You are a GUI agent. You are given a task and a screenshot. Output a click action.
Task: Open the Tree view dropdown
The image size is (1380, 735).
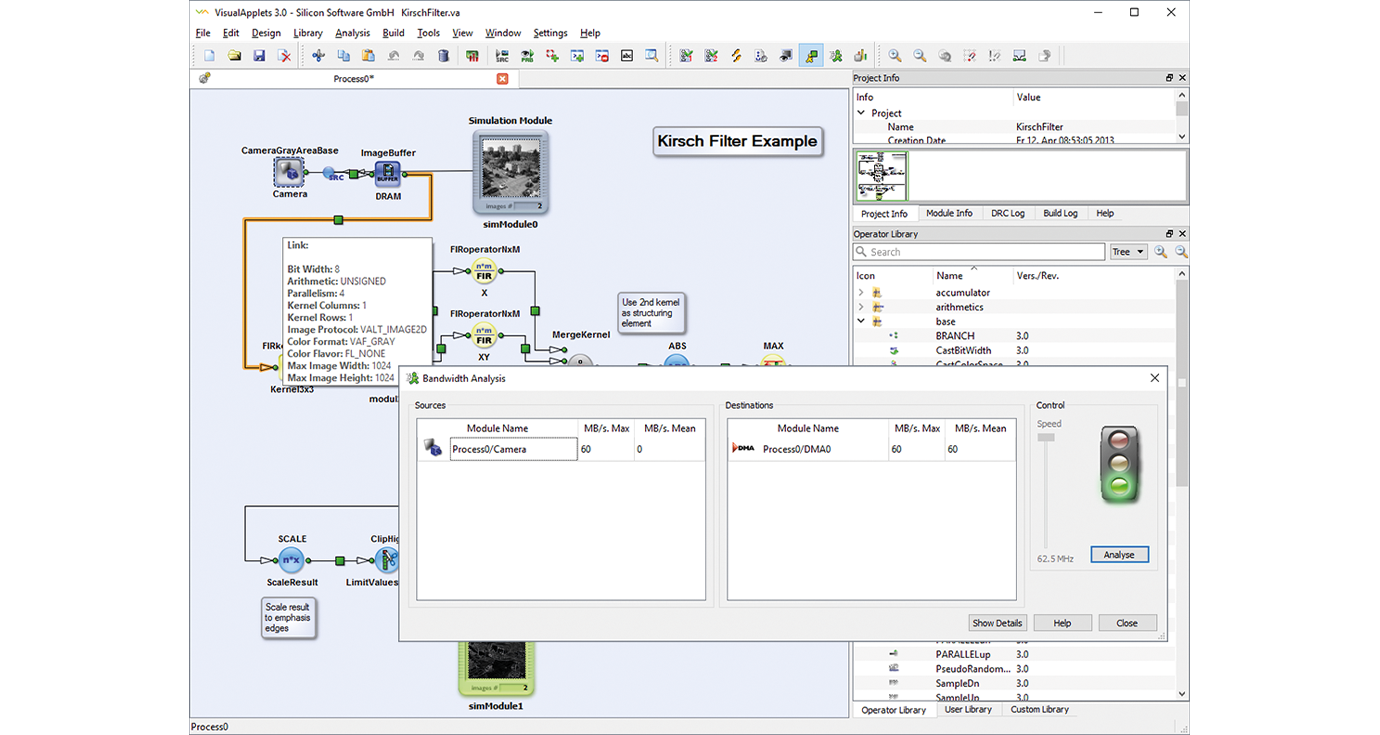(x=1128, y=252)
